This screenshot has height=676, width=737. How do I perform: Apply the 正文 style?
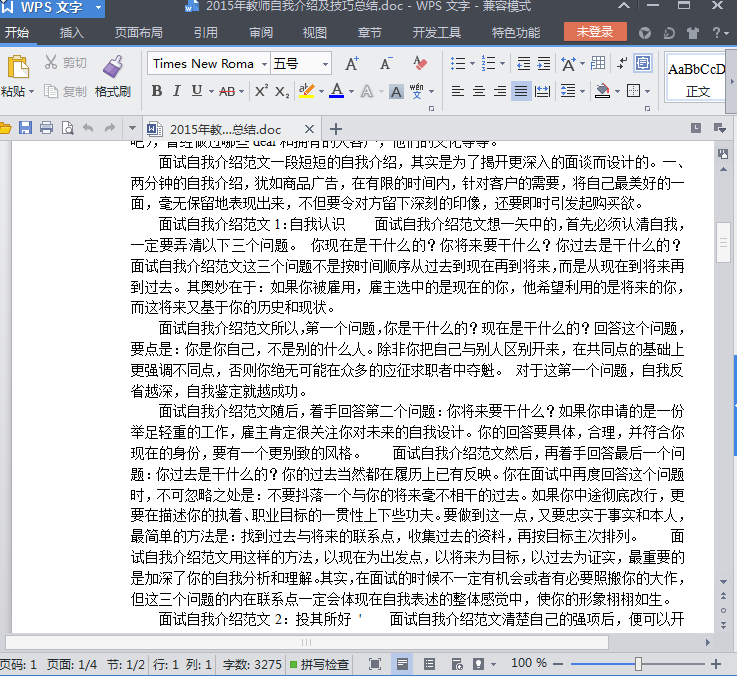pos(697,78)
